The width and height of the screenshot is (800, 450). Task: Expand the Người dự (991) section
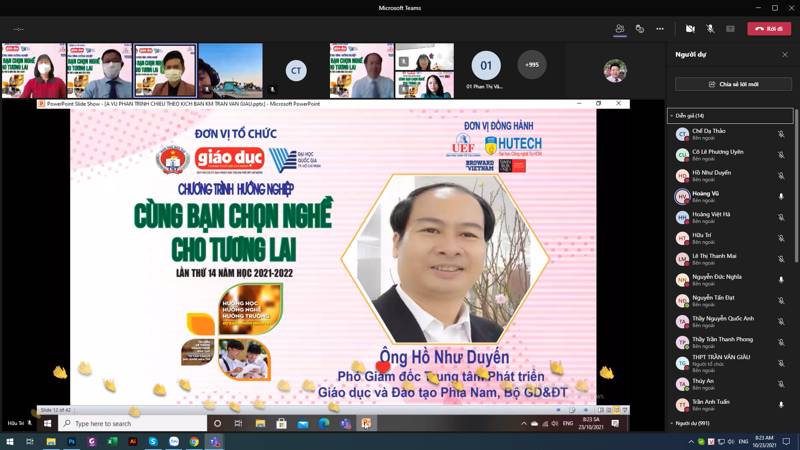coord(671,424)
